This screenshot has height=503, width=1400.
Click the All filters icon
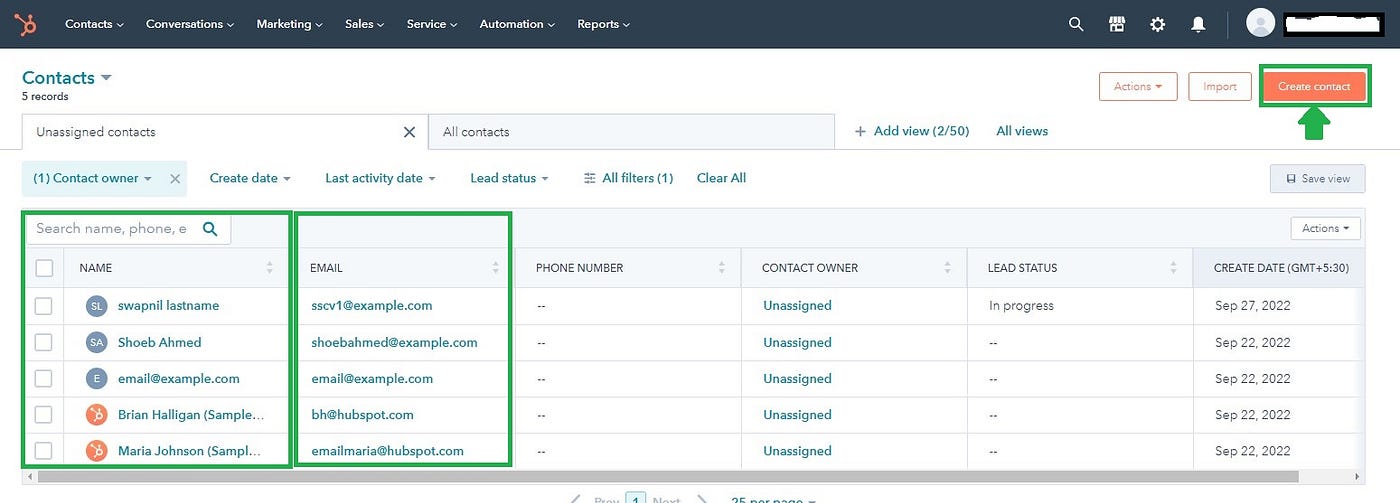[590, 178]
